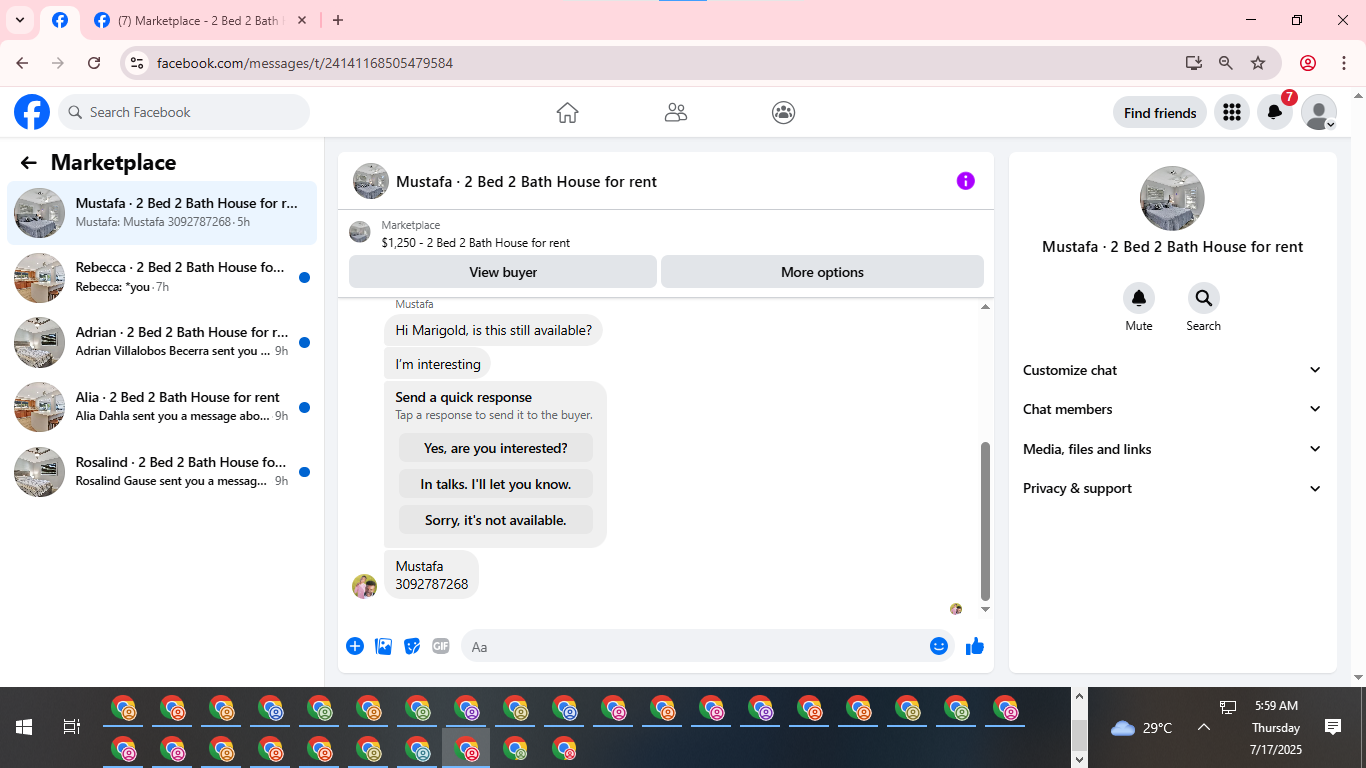Close the Marketplace browser tab
The image size is (1366, 768).
(x=302, y=20)
